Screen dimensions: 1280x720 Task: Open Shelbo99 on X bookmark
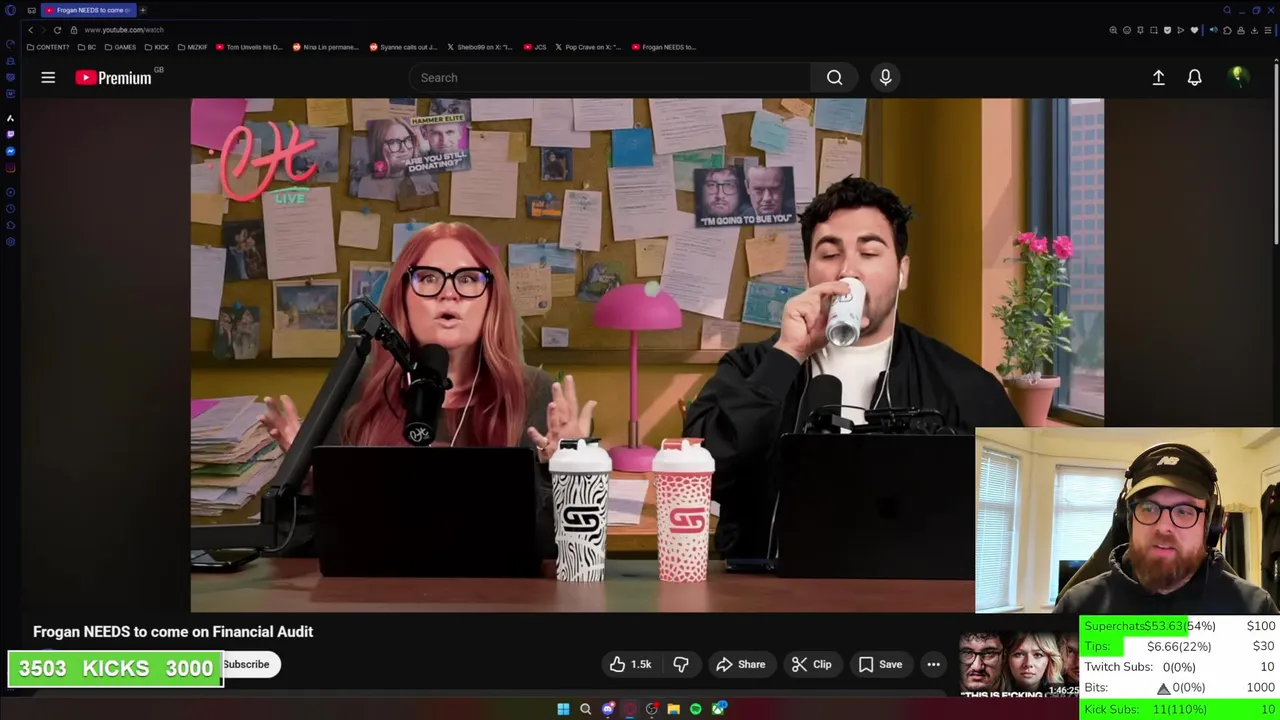coord(479,47)
